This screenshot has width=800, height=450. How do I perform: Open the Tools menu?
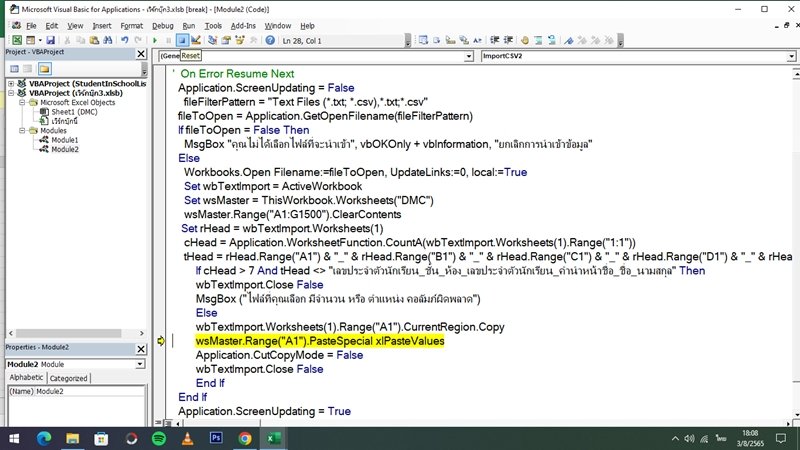pos(213,25)
